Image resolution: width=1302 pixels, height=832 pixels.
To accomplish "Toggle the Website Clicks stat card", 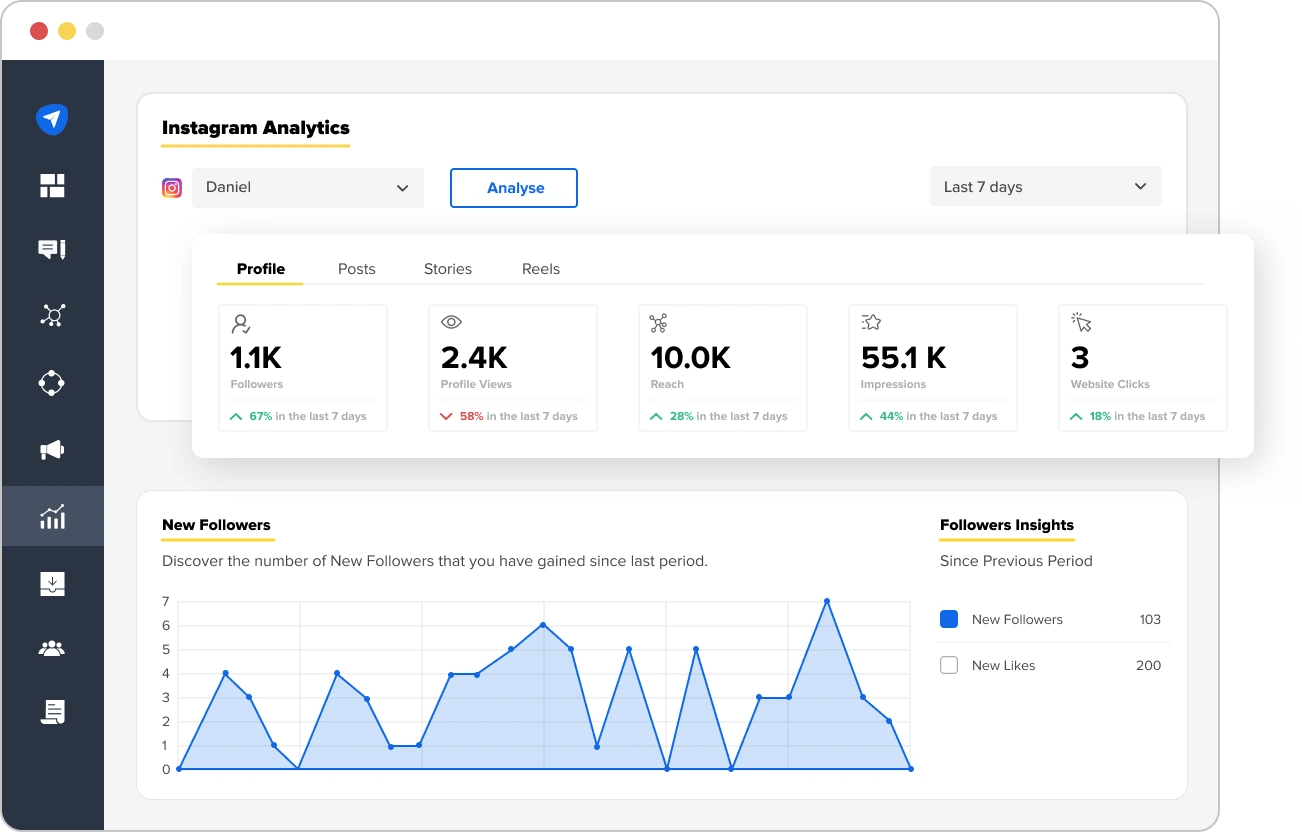I will point(1142,367).
